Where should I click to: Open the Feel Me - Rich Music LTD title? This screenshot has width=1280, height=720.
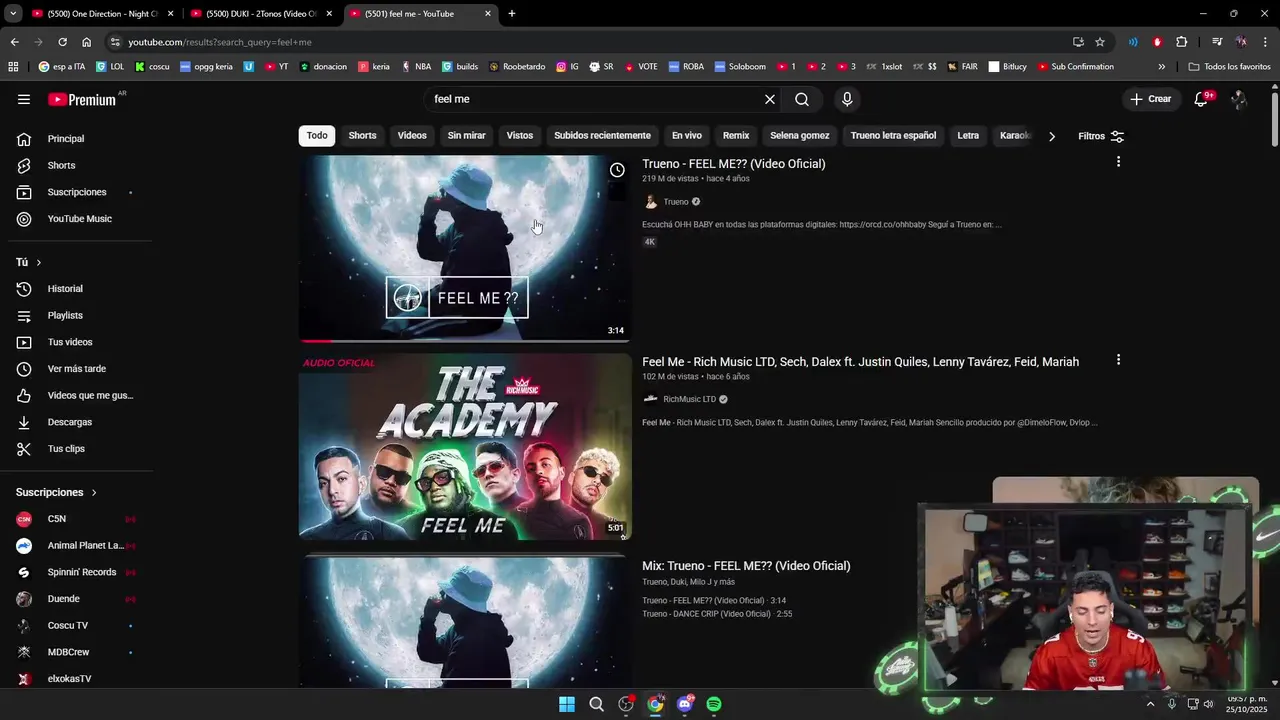[x=860, y=362]
